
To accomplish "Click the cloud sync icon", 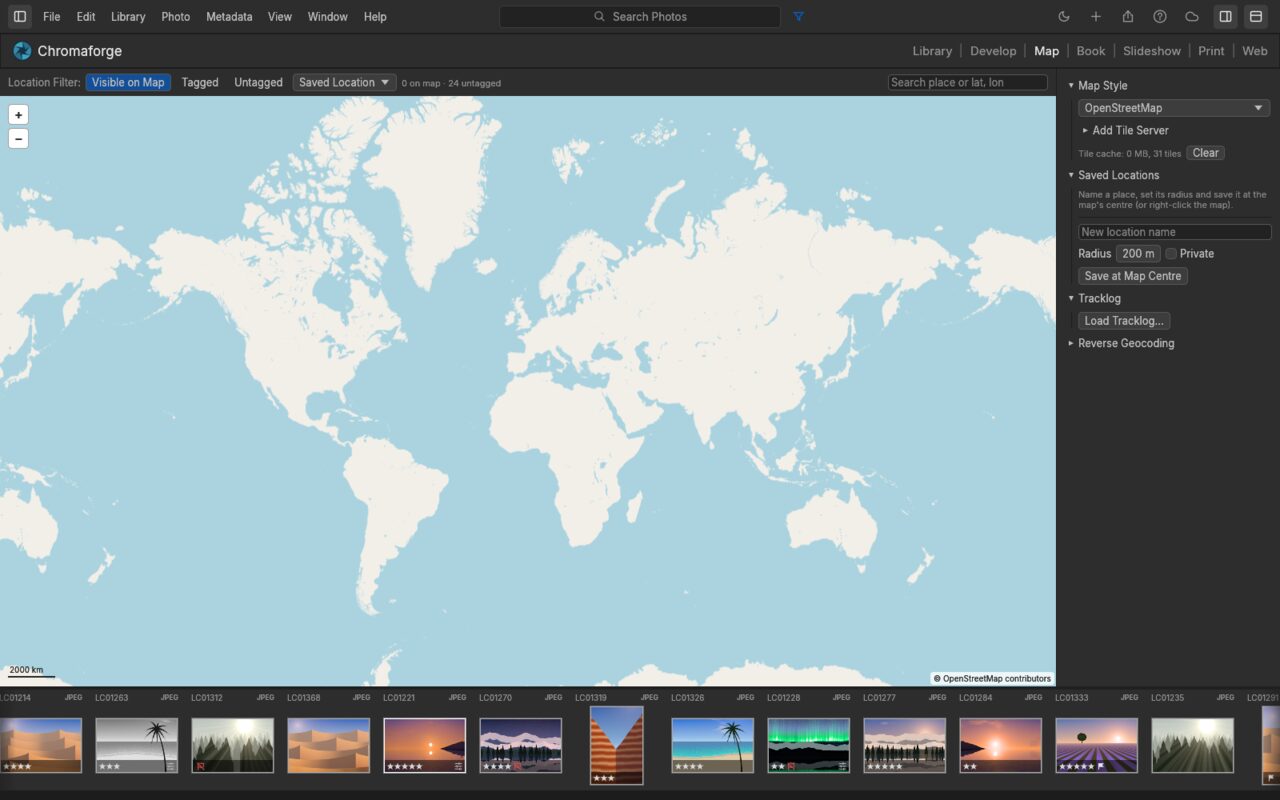I will tap(1192, 17).
